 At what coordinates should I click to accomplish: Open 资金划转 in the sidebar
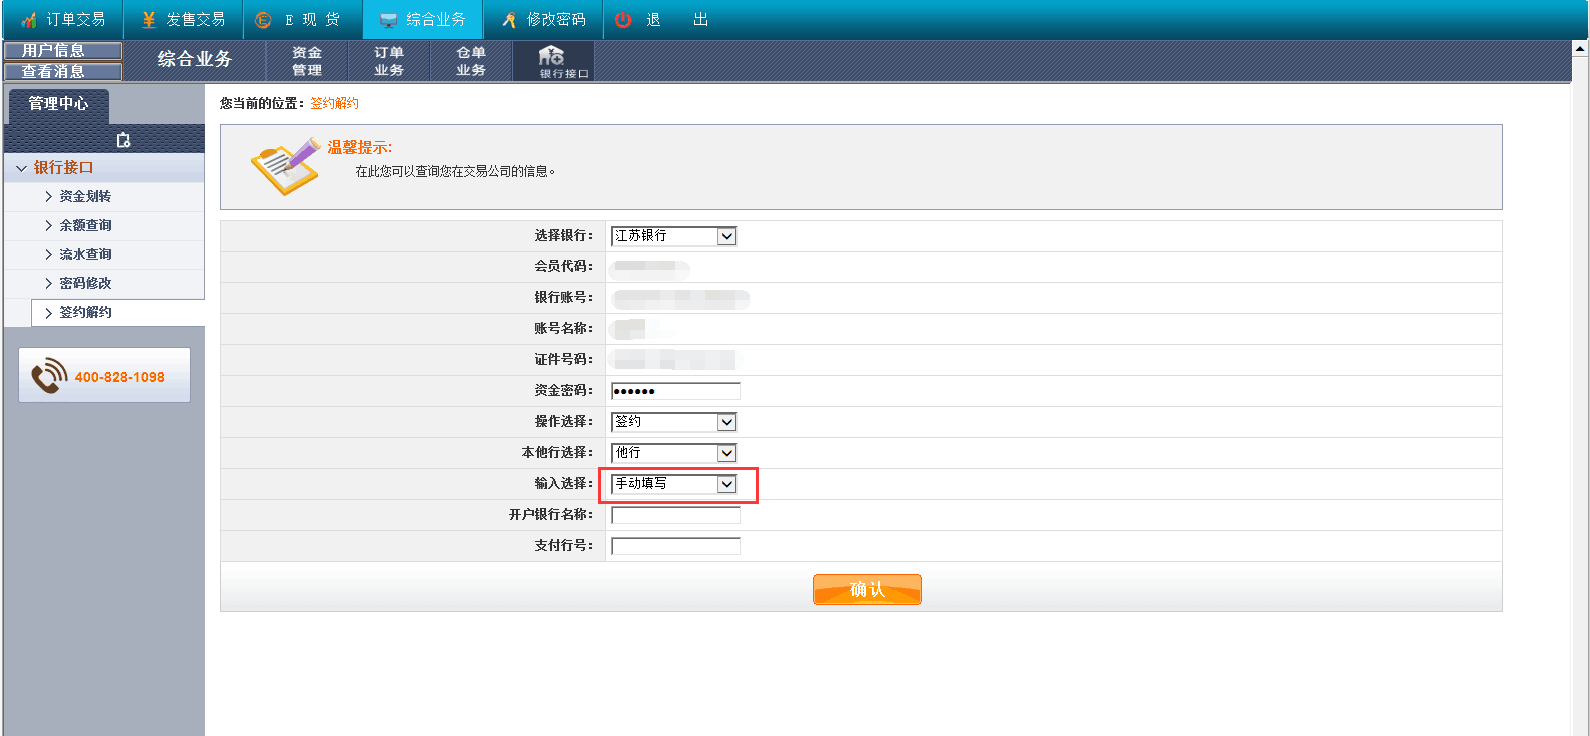(x=85, y=197)
